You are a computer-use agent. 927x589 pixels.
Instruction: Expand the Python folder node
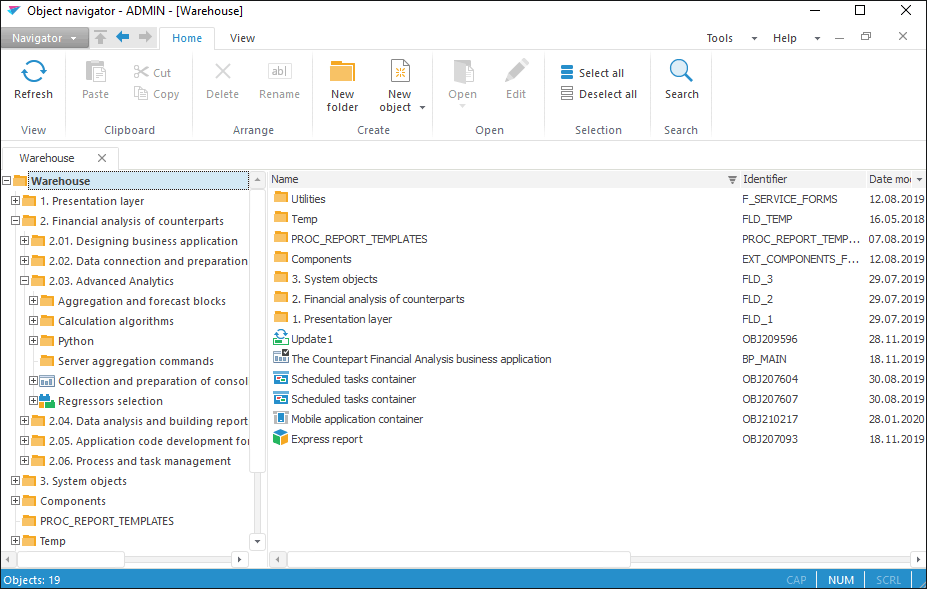point(34,341)
